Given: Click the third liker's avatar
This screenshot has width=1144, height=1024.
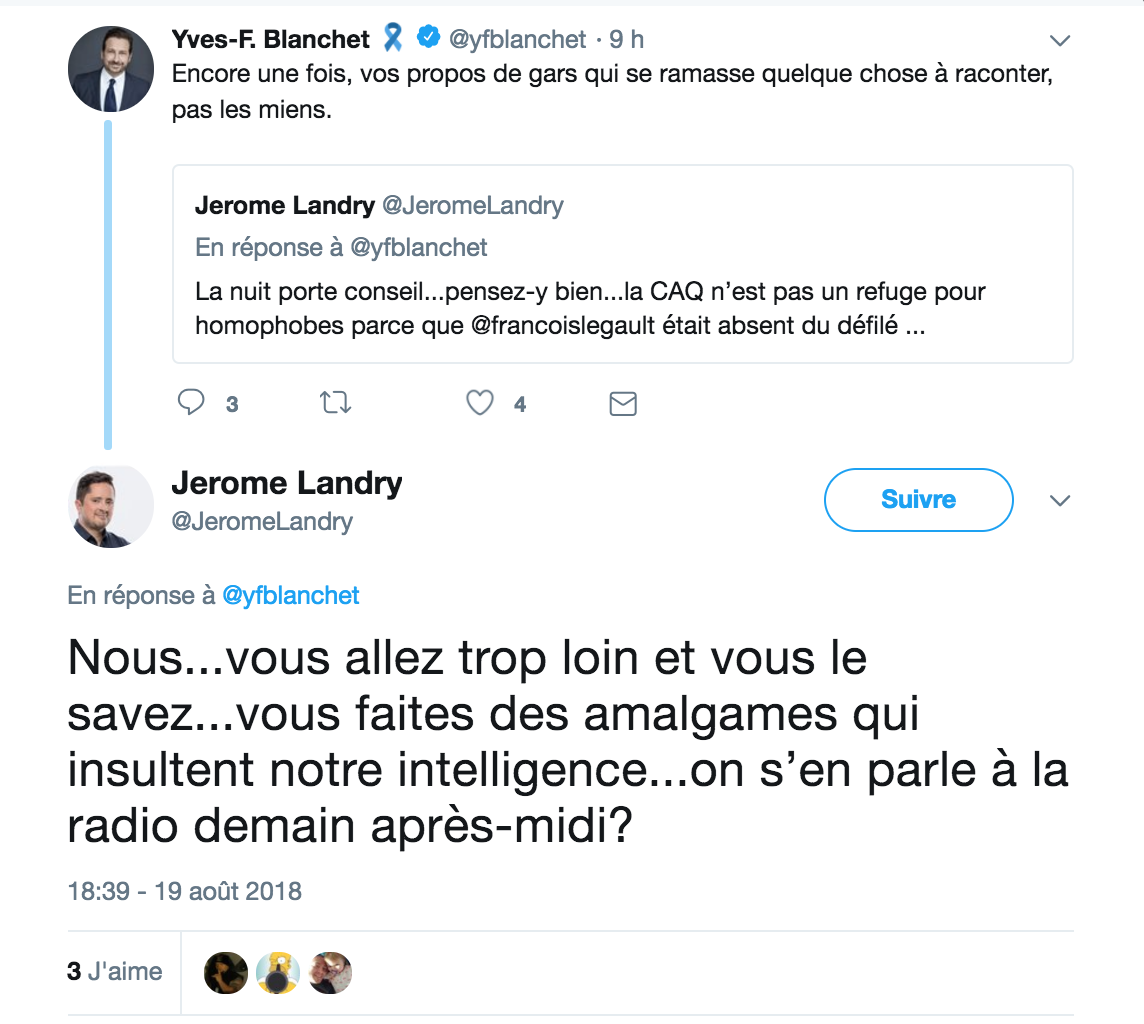Looking at the screenshot, I should 330,972.
